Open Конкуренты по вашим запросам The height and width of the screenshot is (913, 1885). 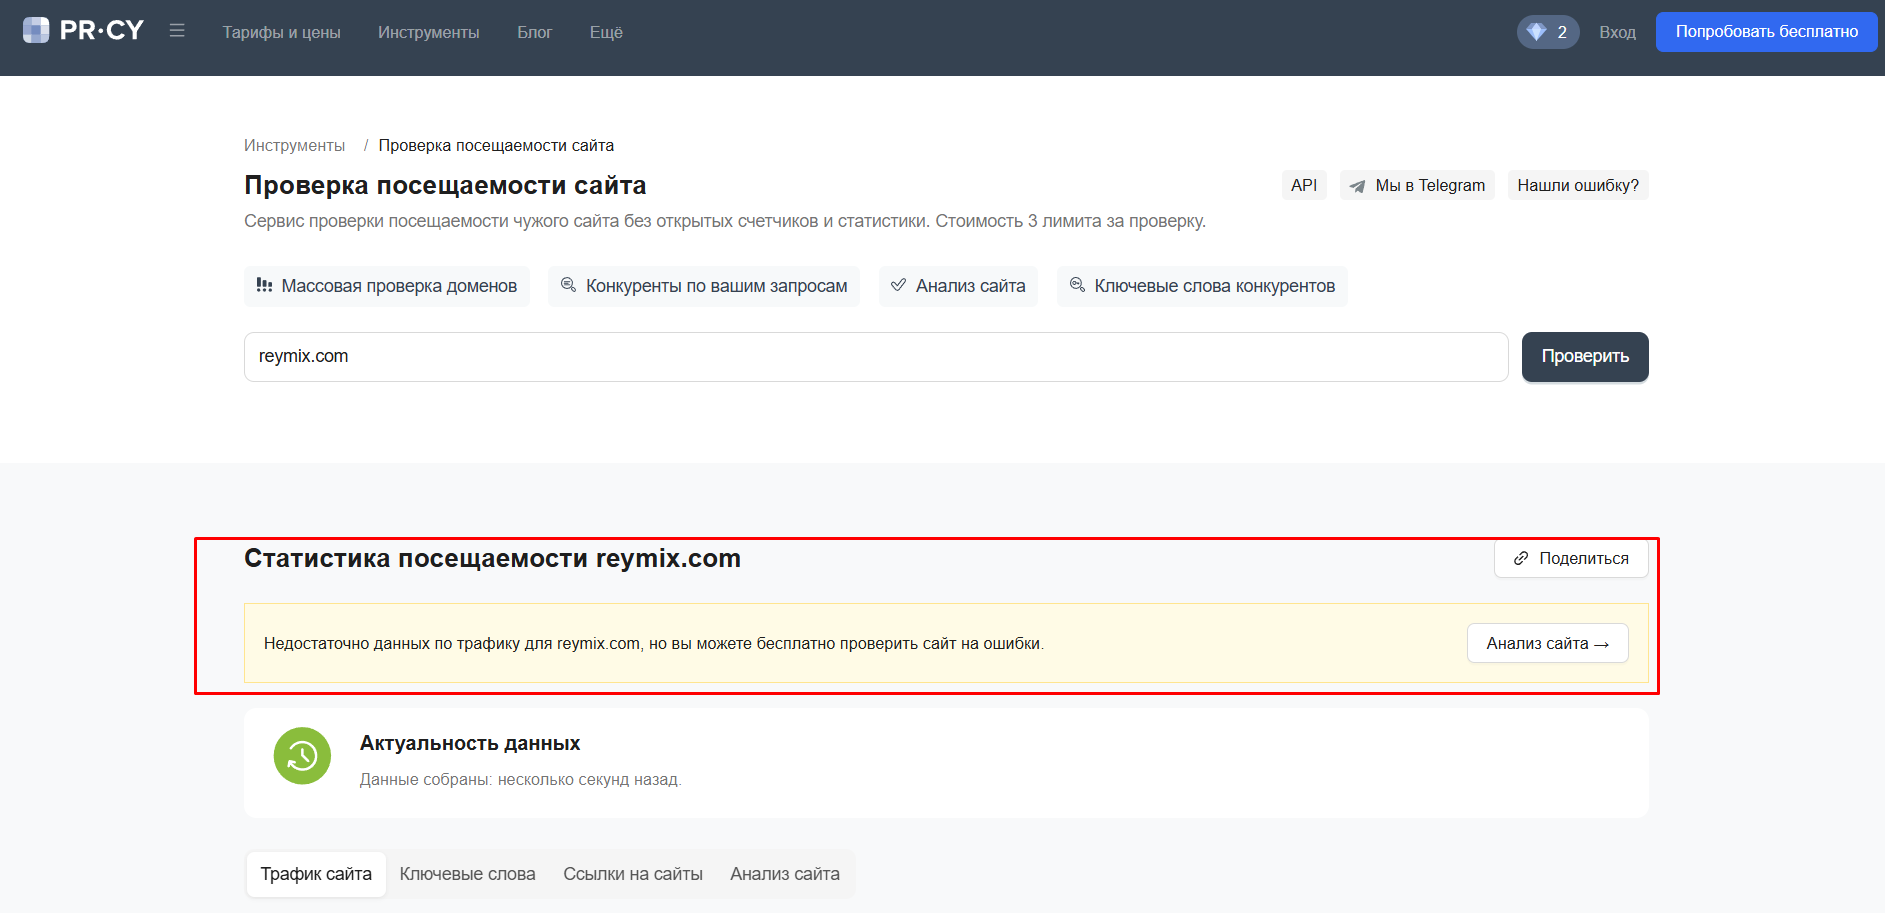(704, 286)
